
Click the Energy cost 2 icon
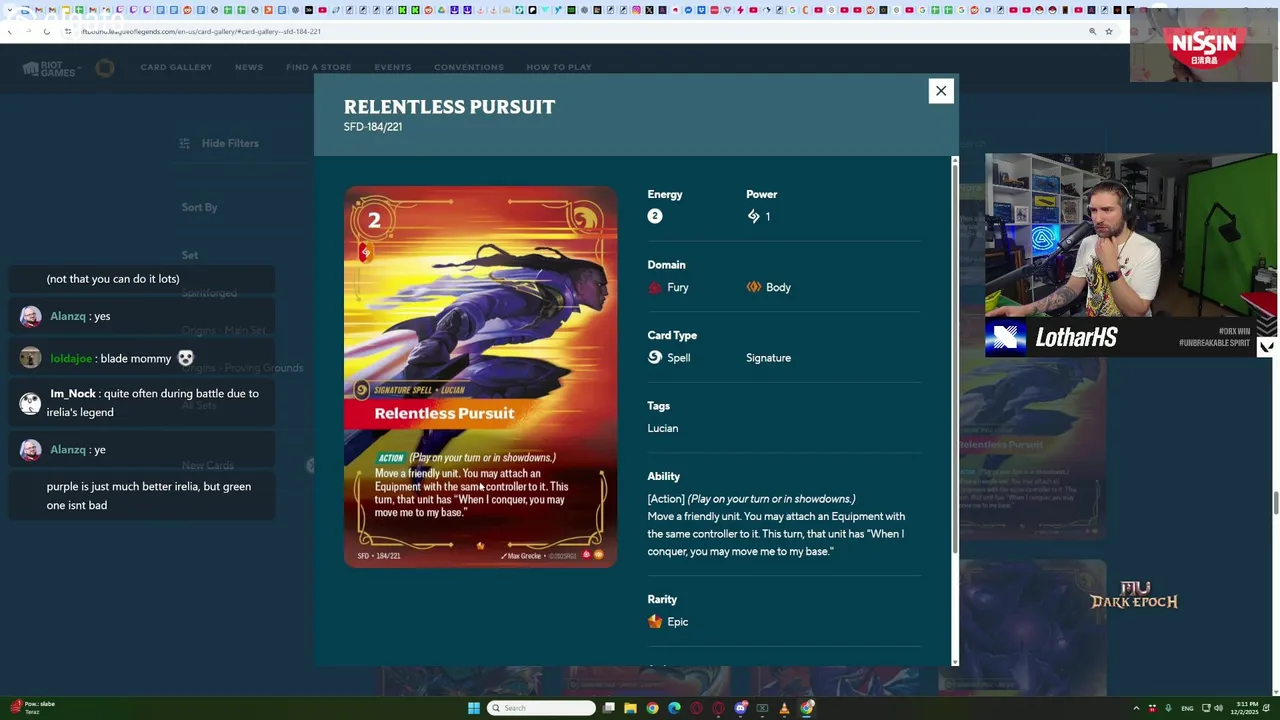(x=655, y=216)
